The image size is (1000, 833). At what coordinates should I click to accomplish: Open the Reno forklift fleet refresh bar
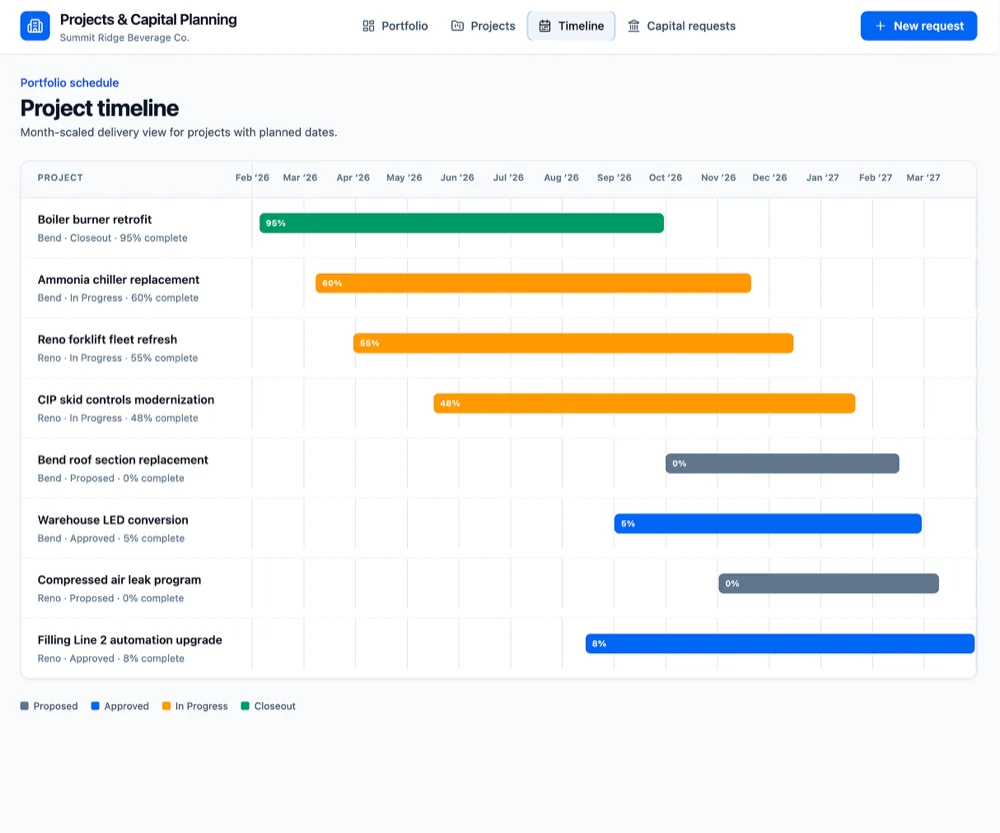573,343
